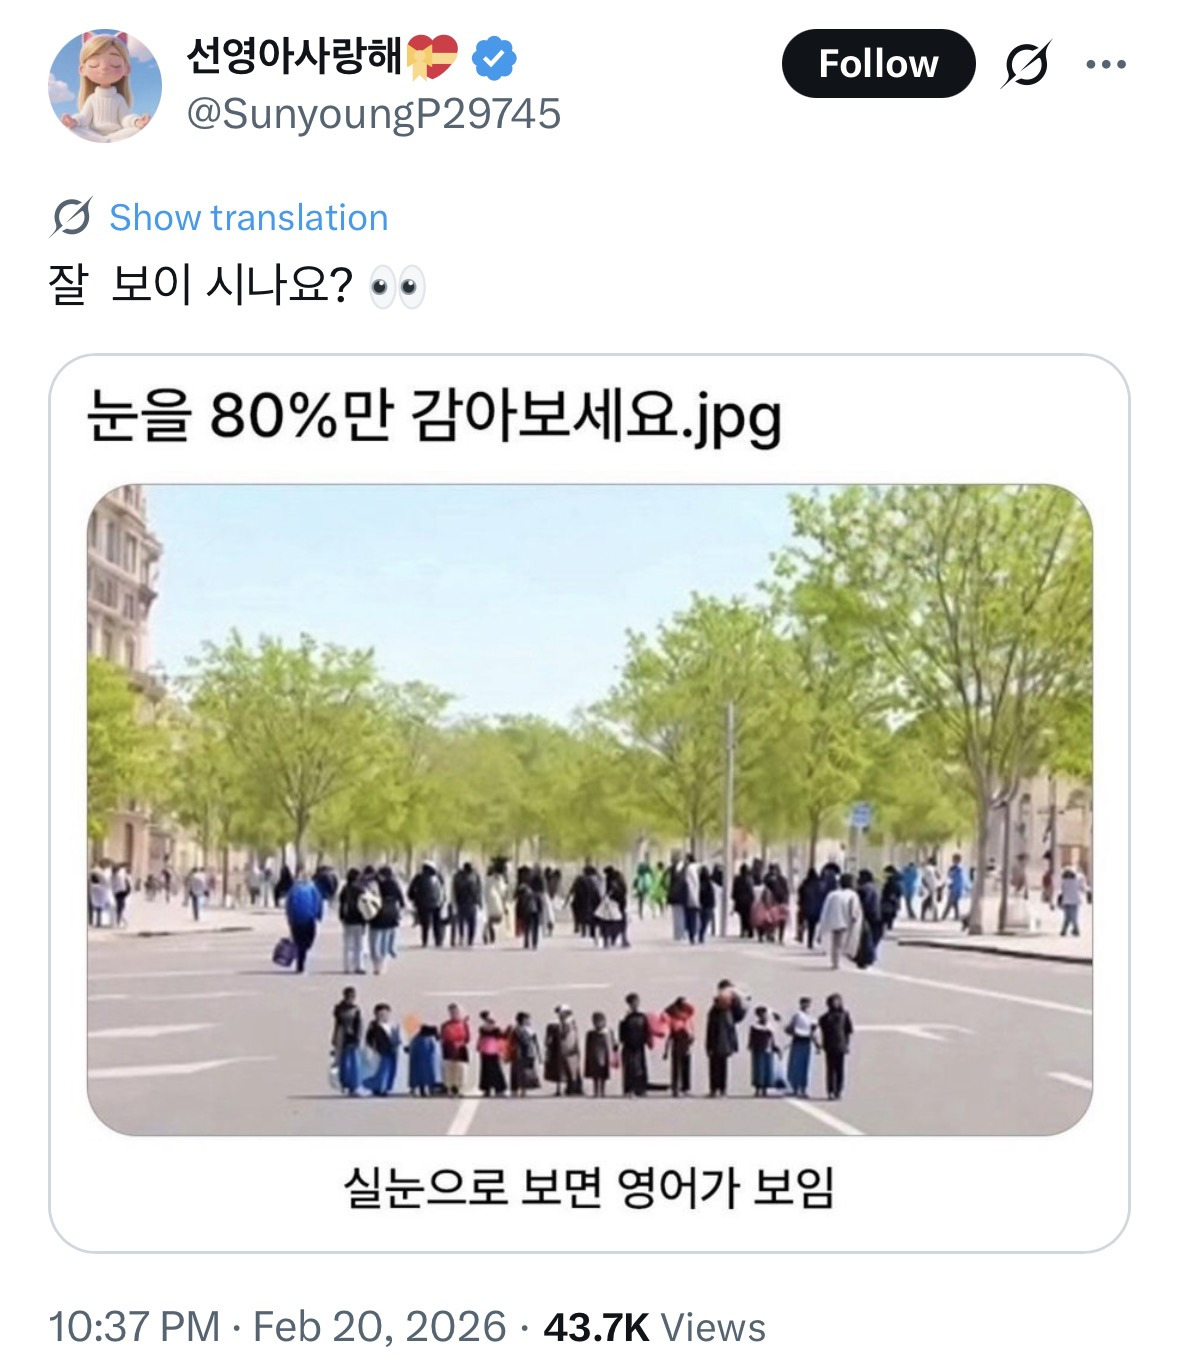Viewport: 1179px width, 1356px height.
Task: Open the profile avatar of 선영아사랑해
Action: (104, 86)
